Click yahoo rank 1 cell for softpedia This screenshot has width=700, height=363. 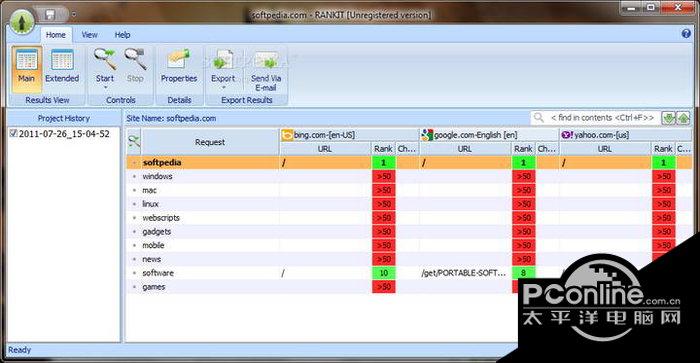click(663, 163)
